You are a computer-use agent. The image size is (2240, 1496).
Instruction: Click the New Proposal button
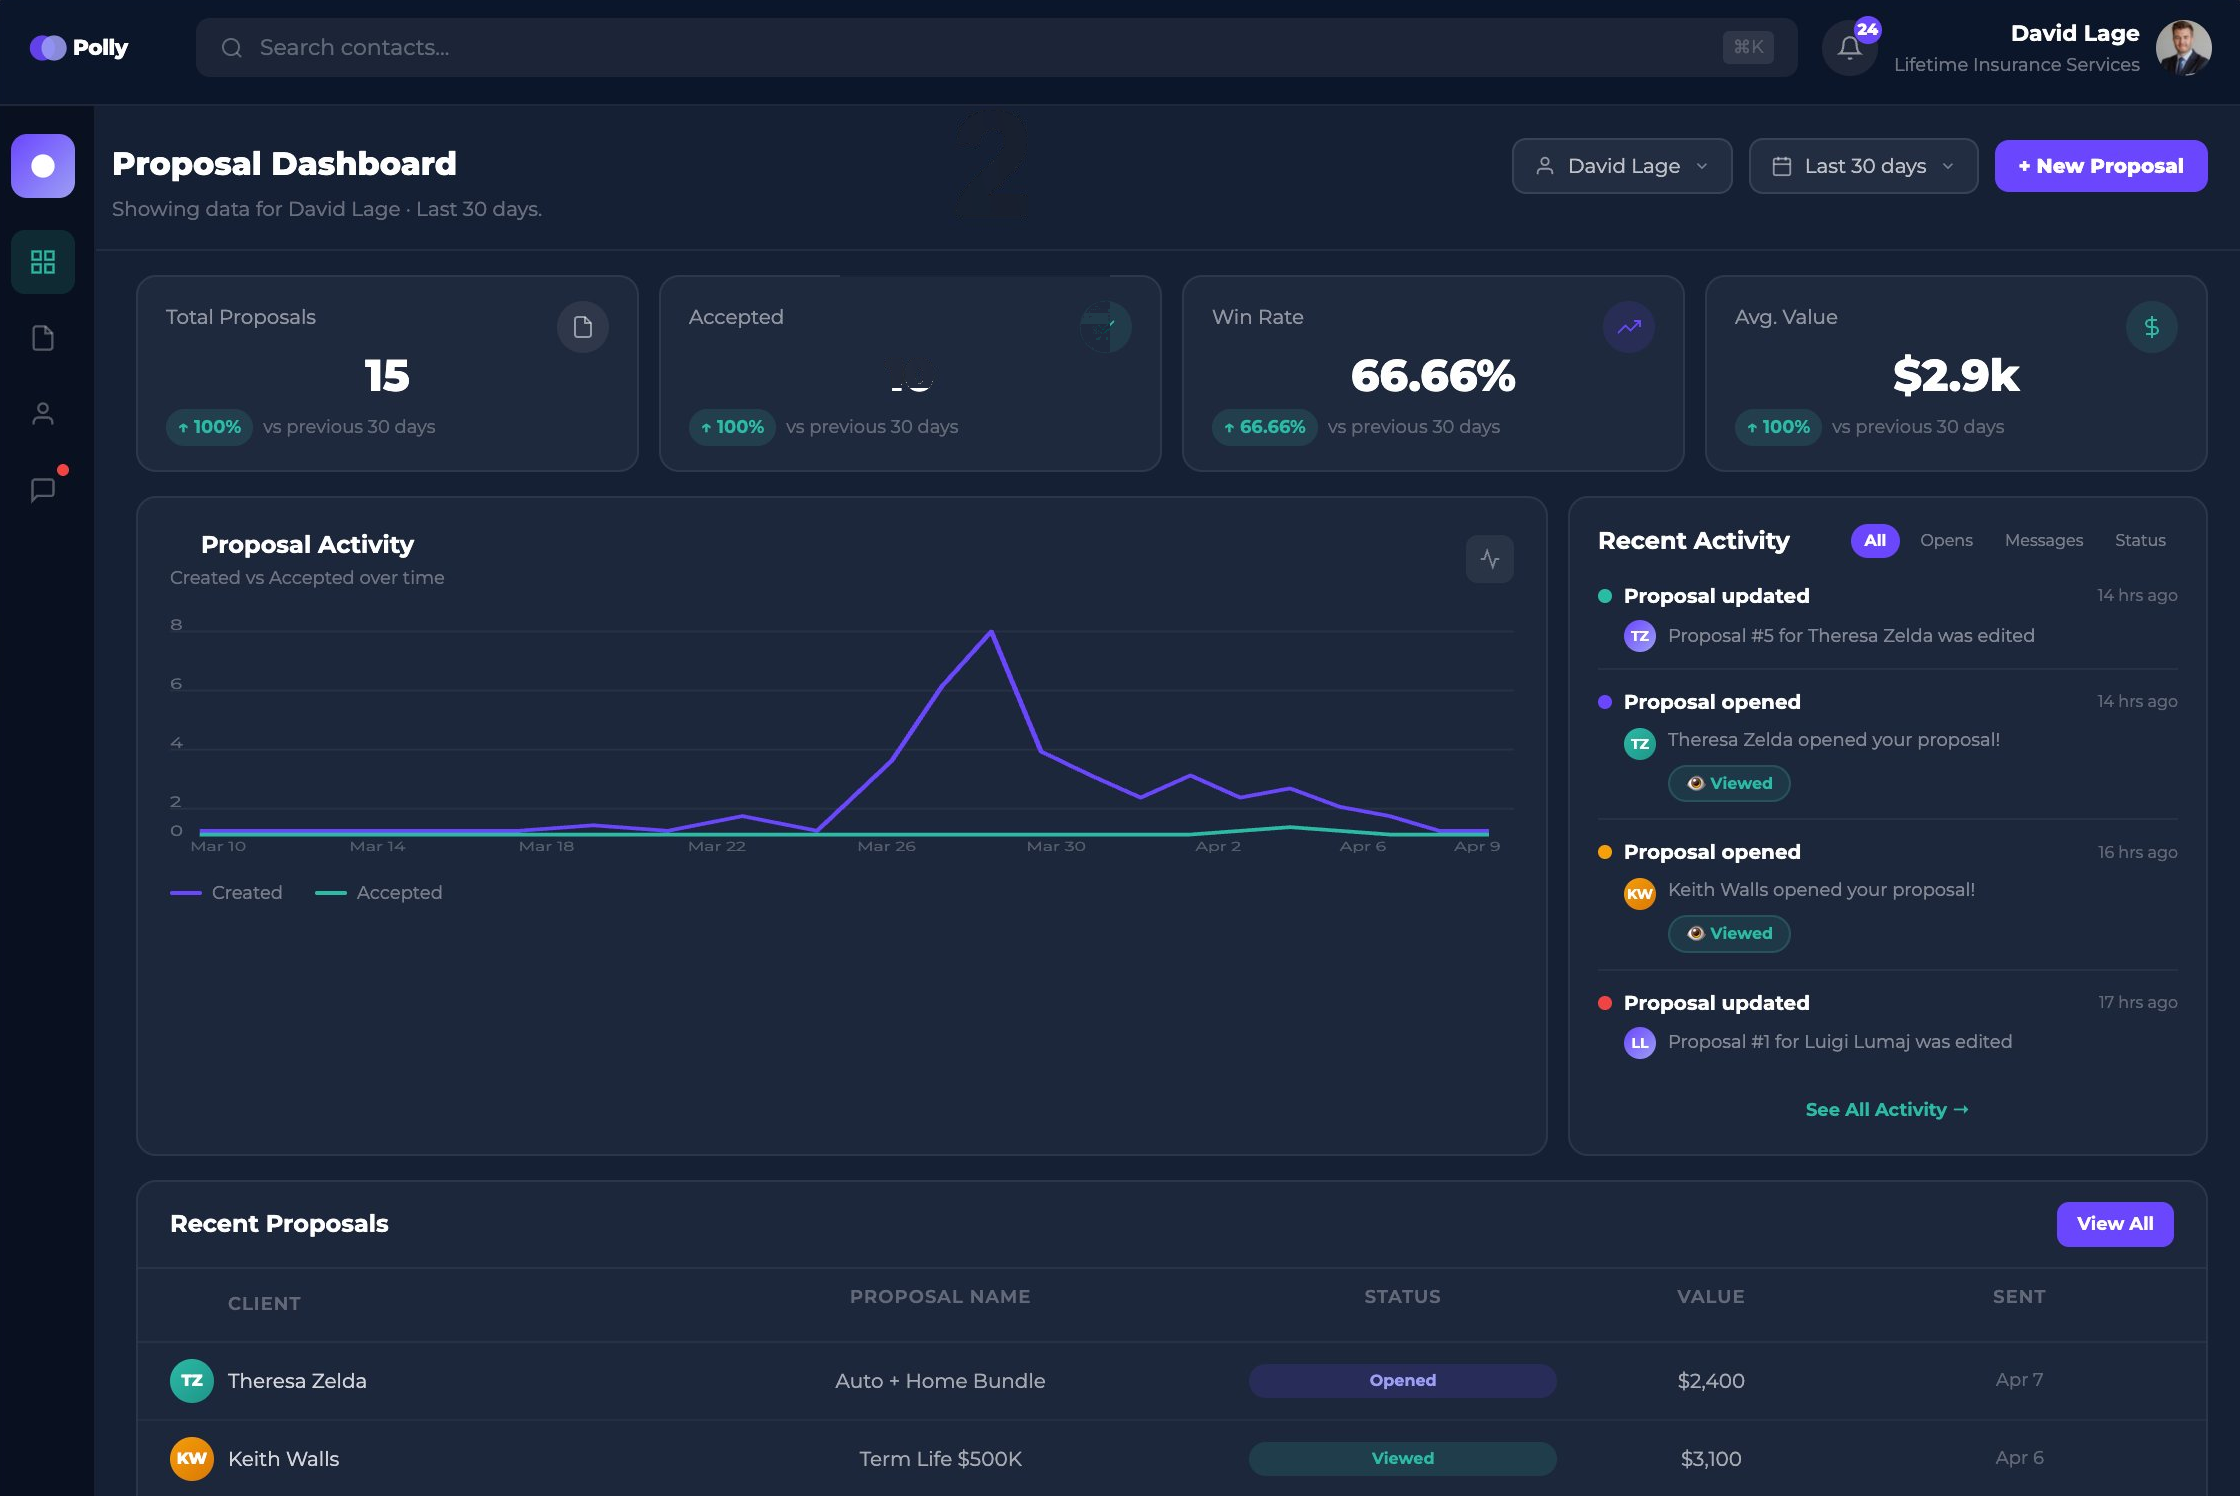click(x=2100, y=166)
